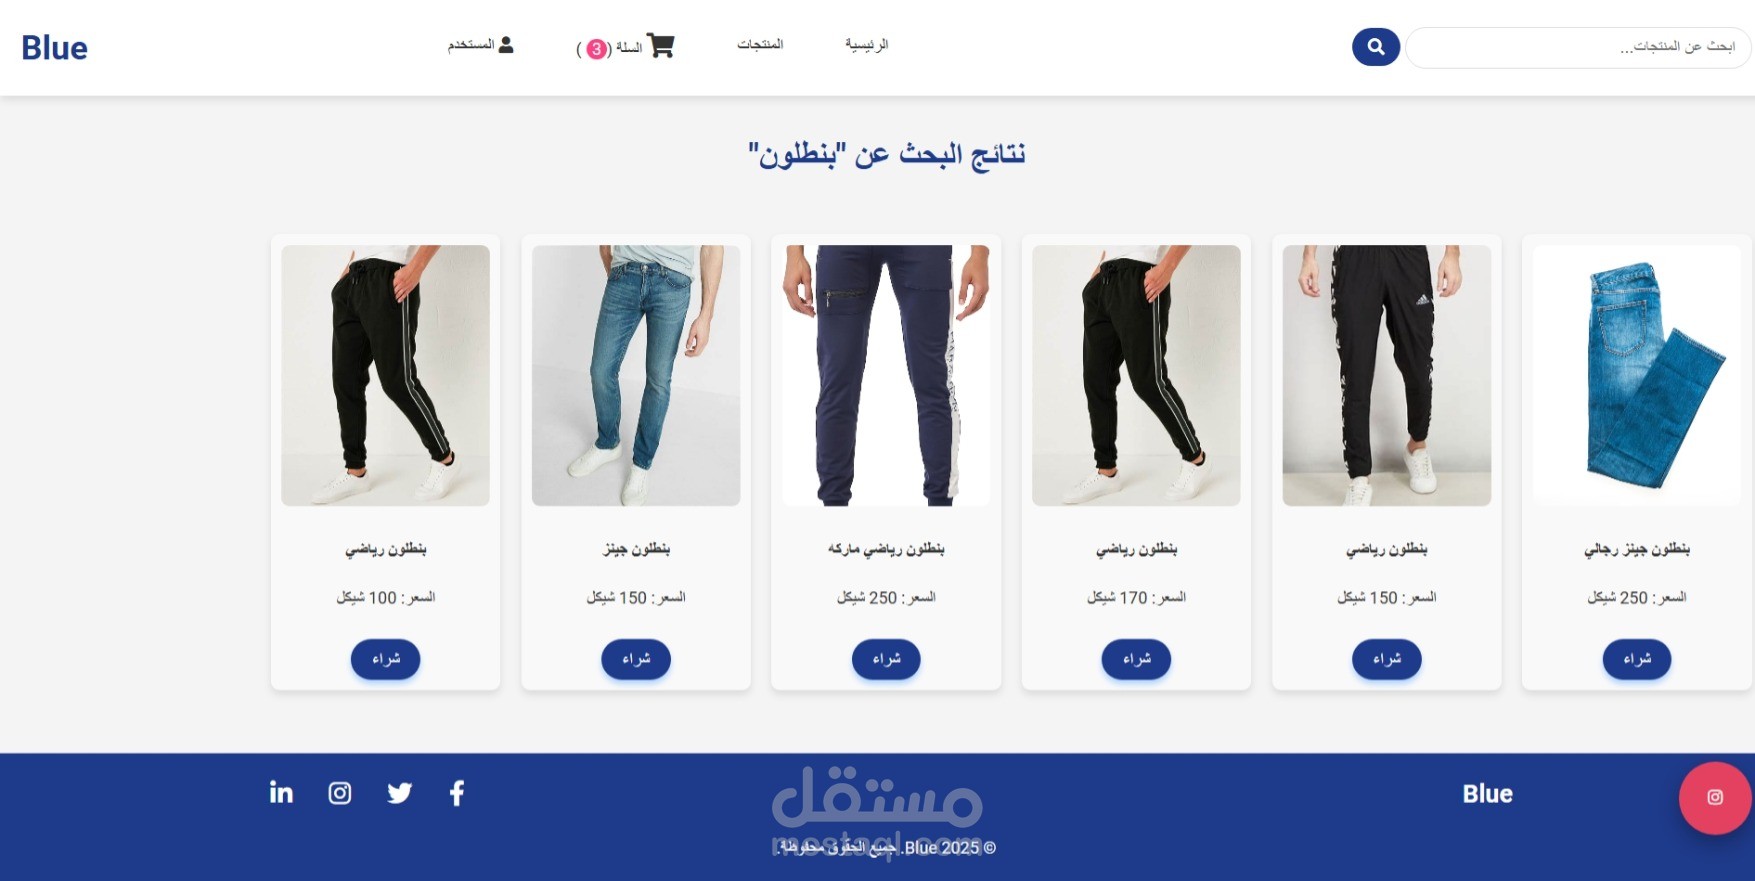Viewport: 1755px width, 881px height.
Task: Click the red floating Instagram button
Action: click(x=1715, y=797)
